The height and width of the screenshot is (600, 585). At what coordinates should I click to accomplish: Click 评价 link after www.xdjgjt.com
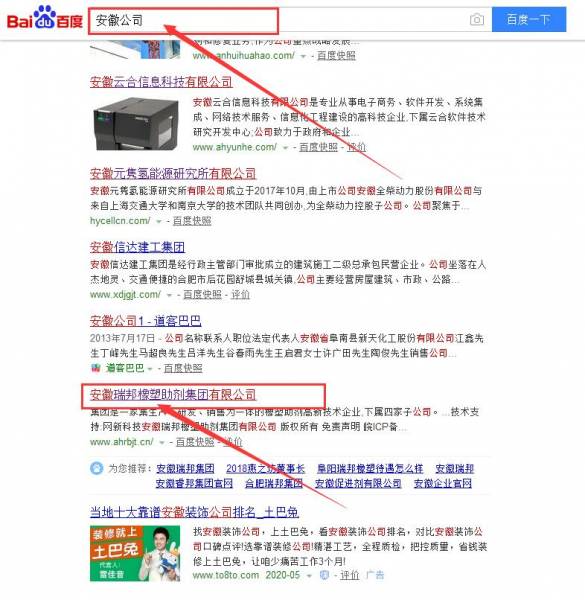240,295
